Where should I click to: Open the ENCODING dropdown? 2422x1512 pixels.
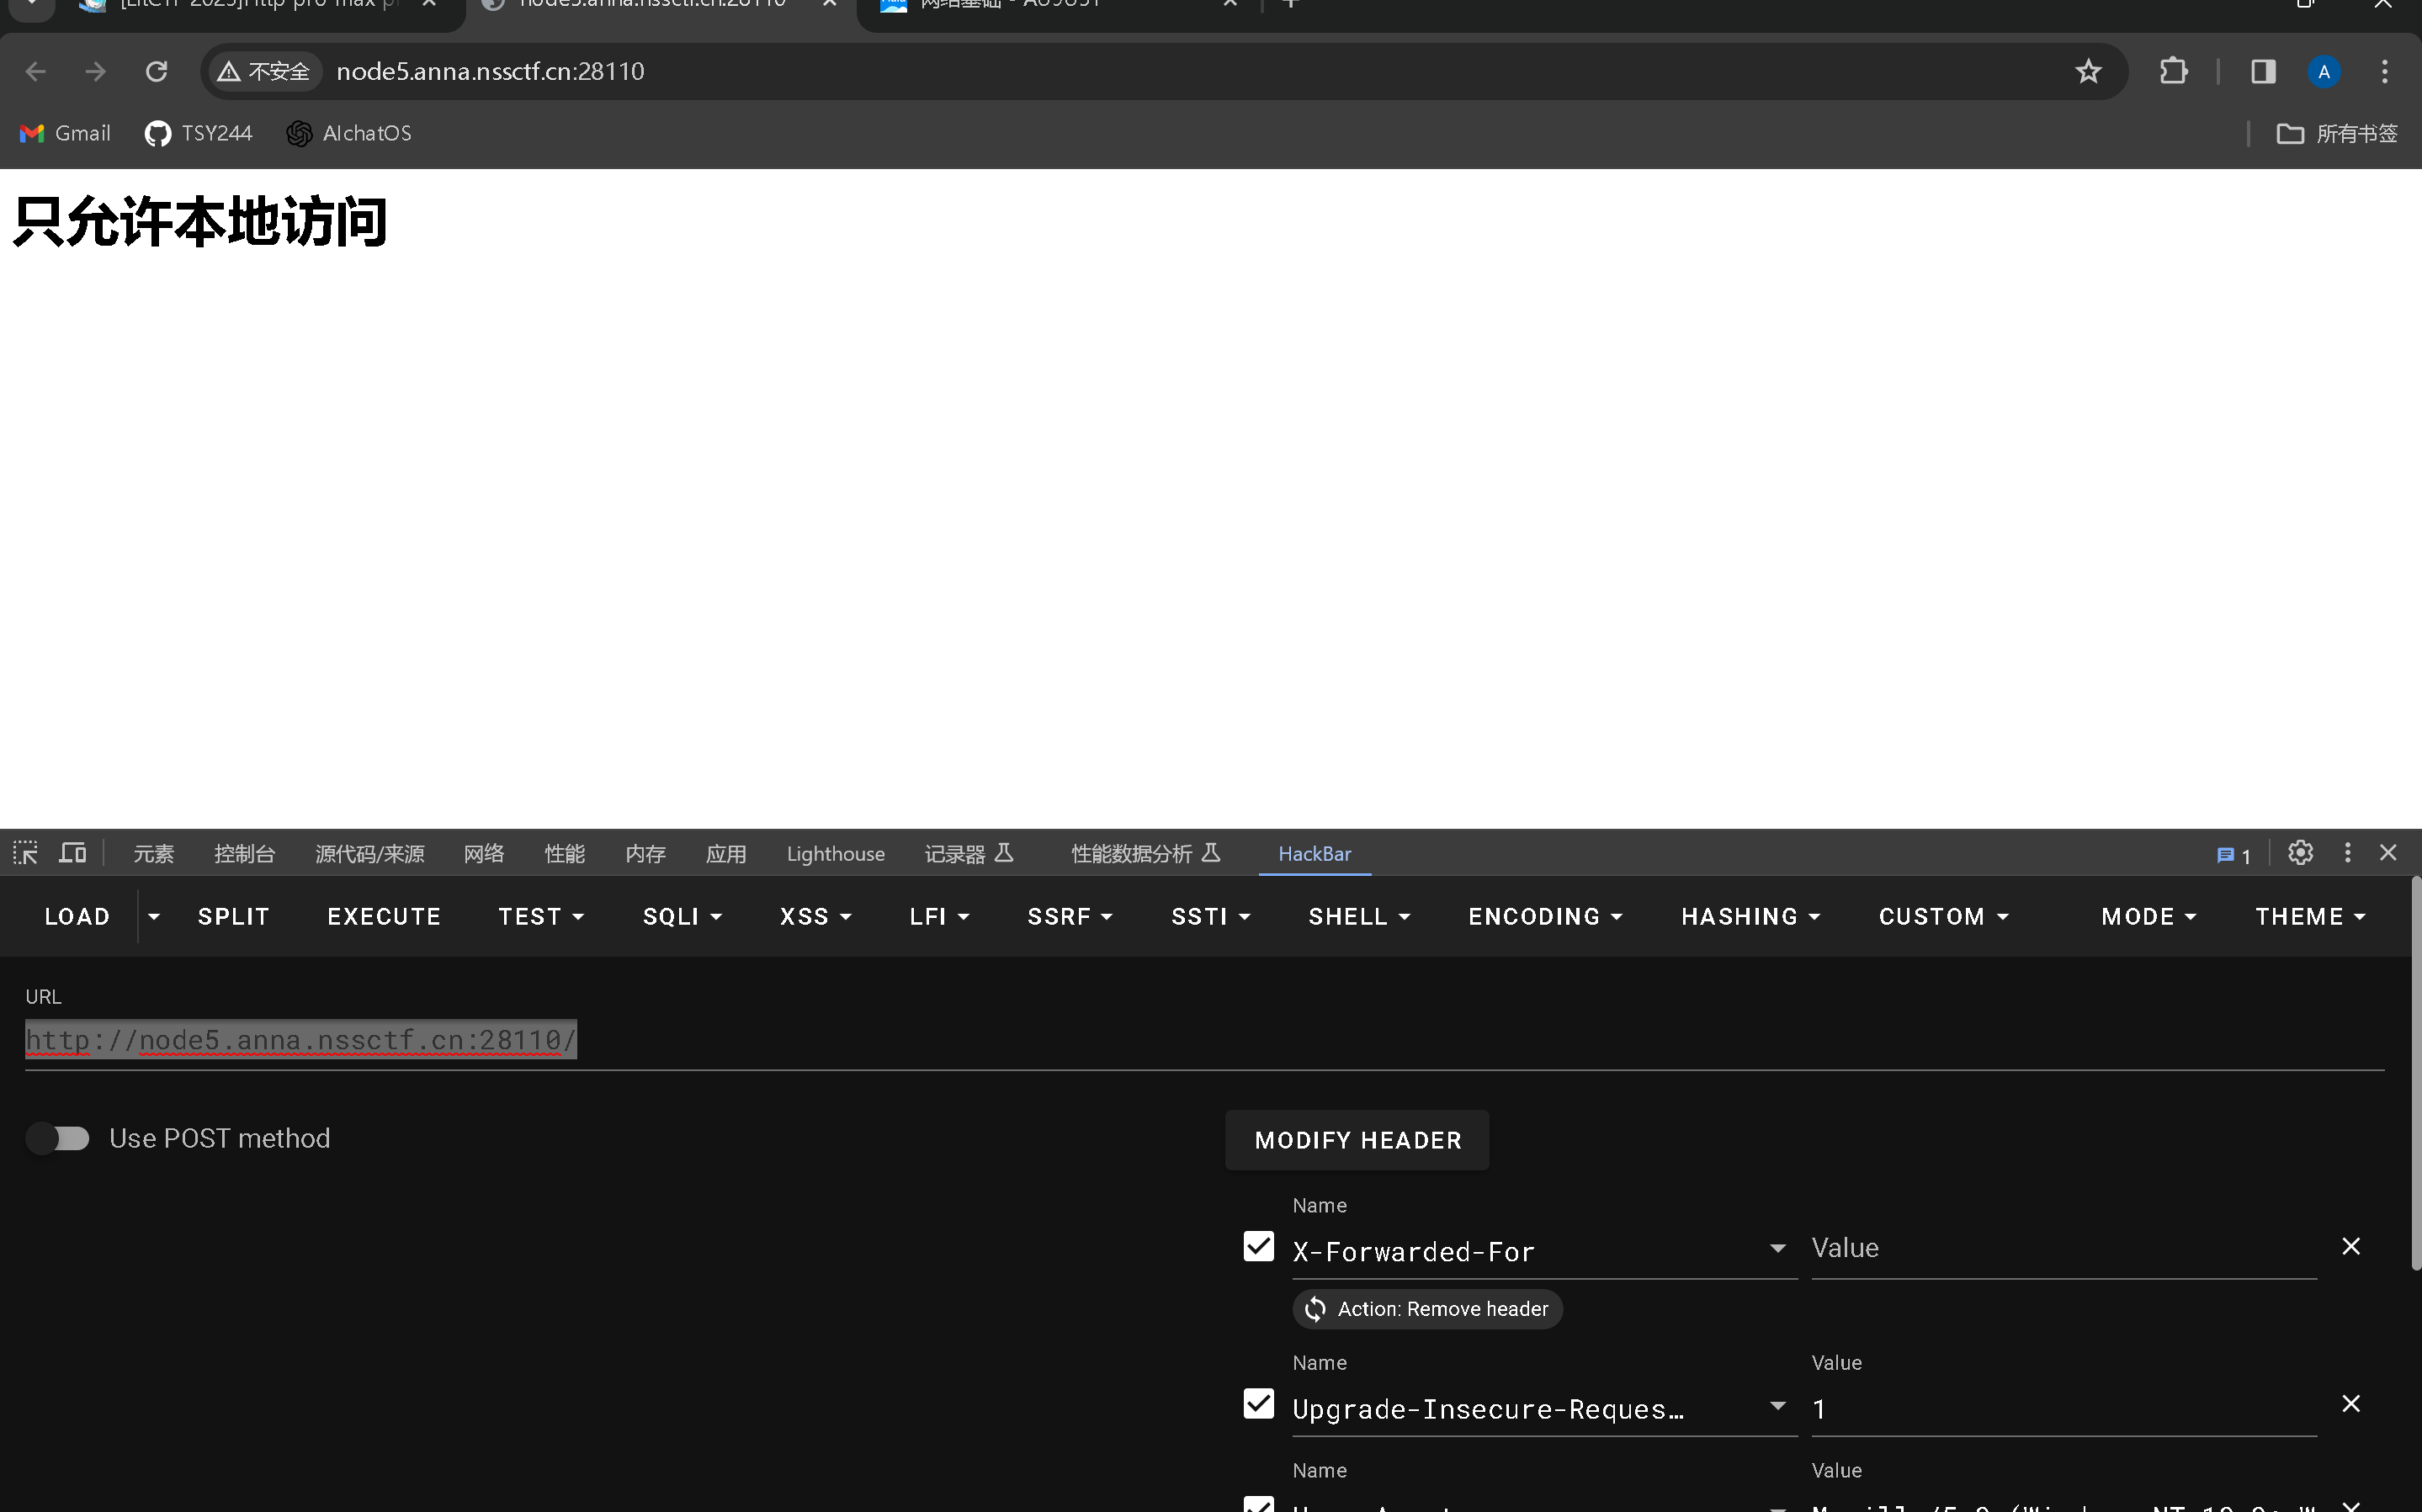(1544, 916)
